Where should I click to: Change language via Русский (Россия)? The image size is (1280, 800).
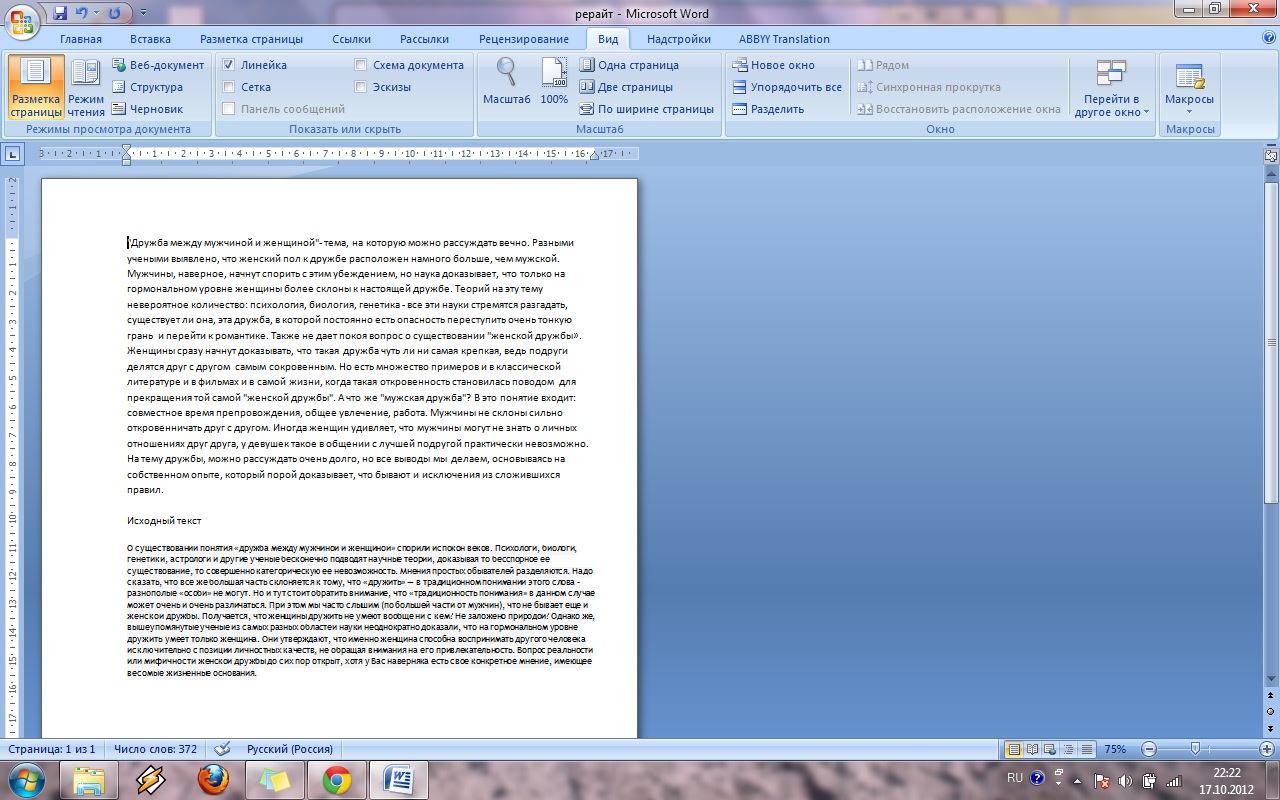pyautogui.click(x=290, y=749)
